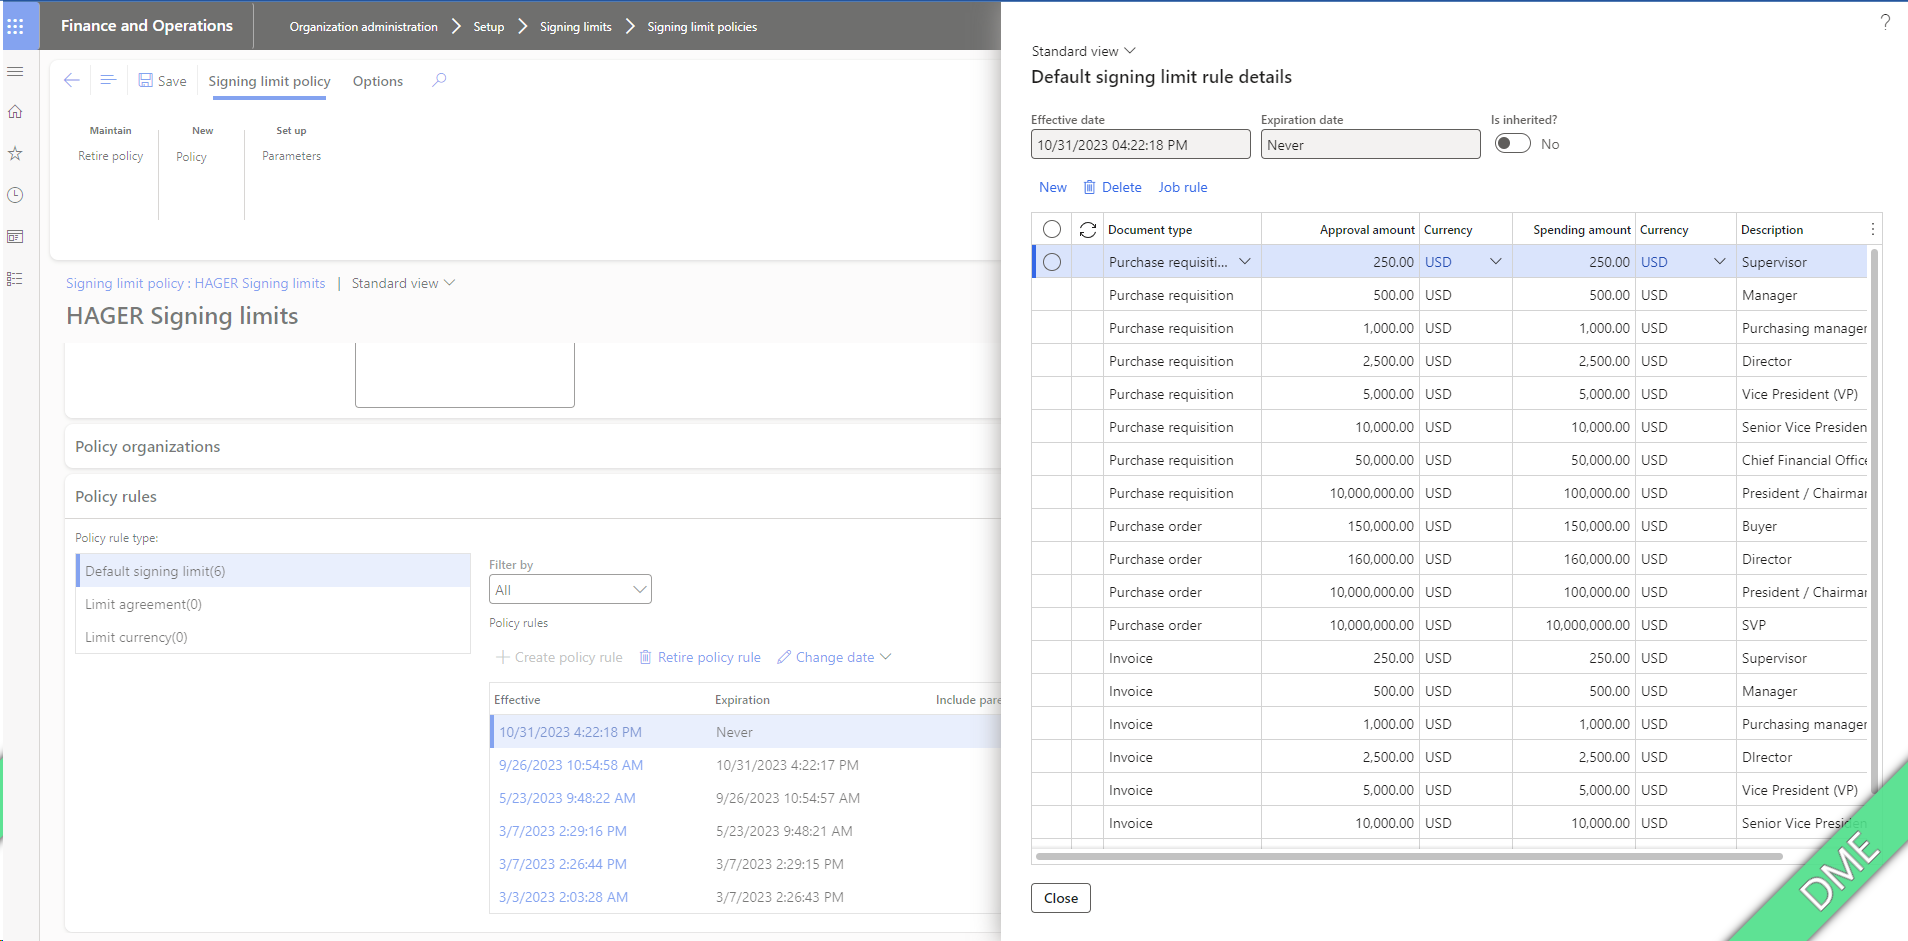Open Recent clock icon in sidebar
1908x941 pixels.
click(15, 195)
